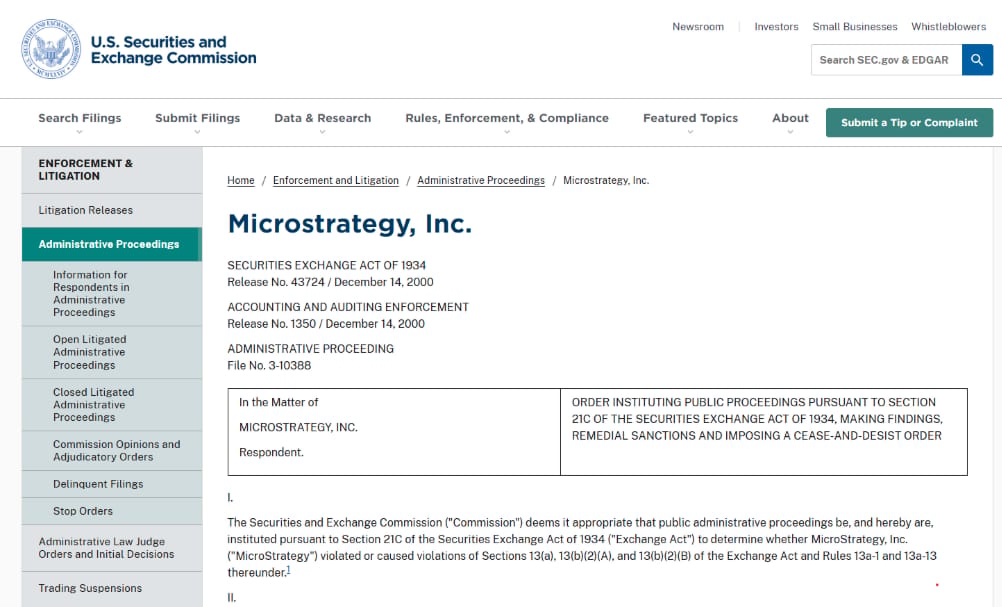Click footnote 1 superscript link

pos(288,570)
